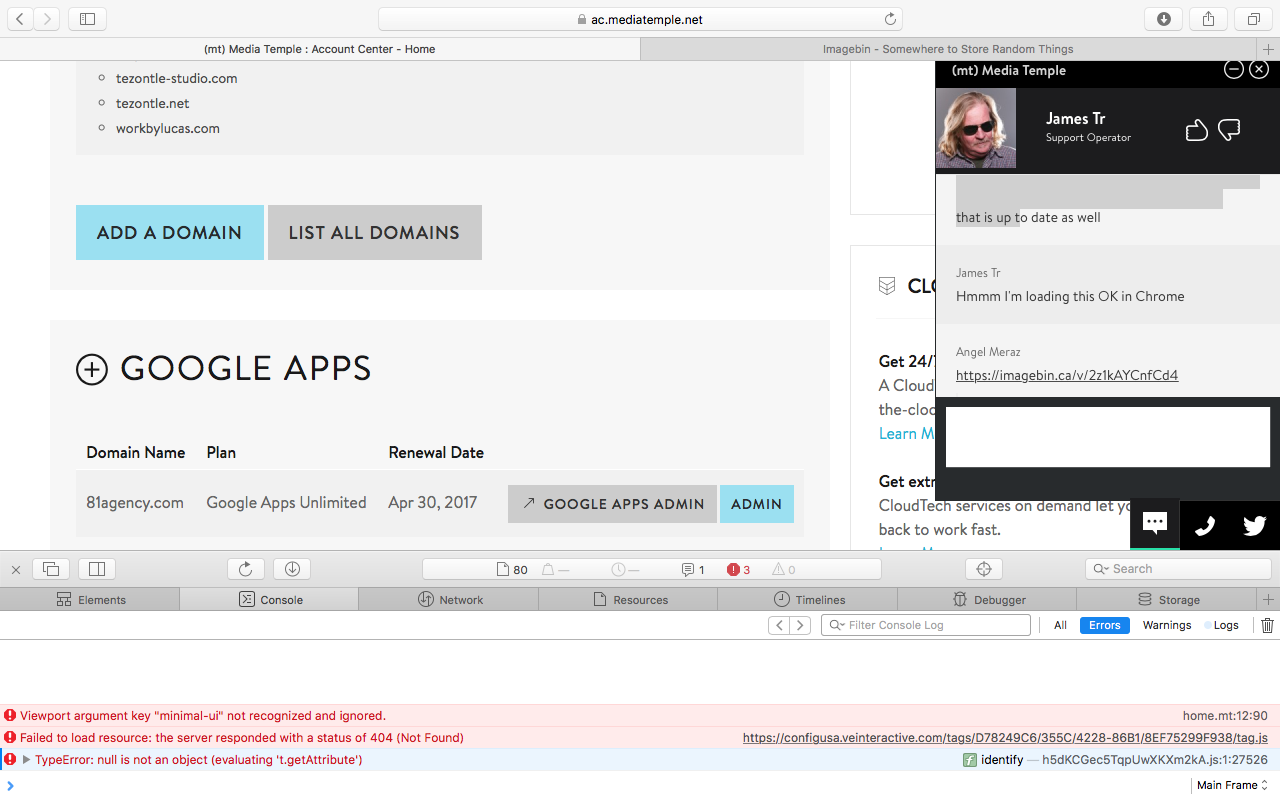This screenshot has width=1280, height=800.
Task: Click the phone icon in chat widget
Action: [x=1205, y=525]
